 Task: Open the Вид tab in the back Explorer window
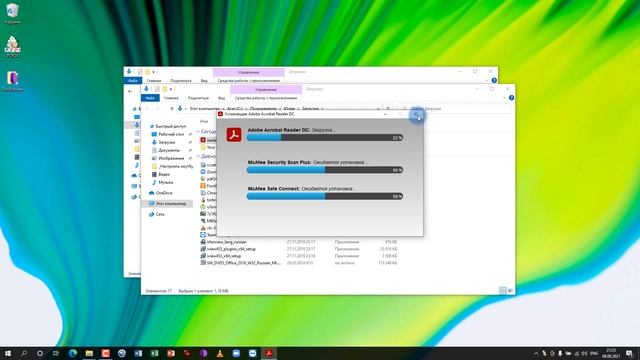(204, 81)
